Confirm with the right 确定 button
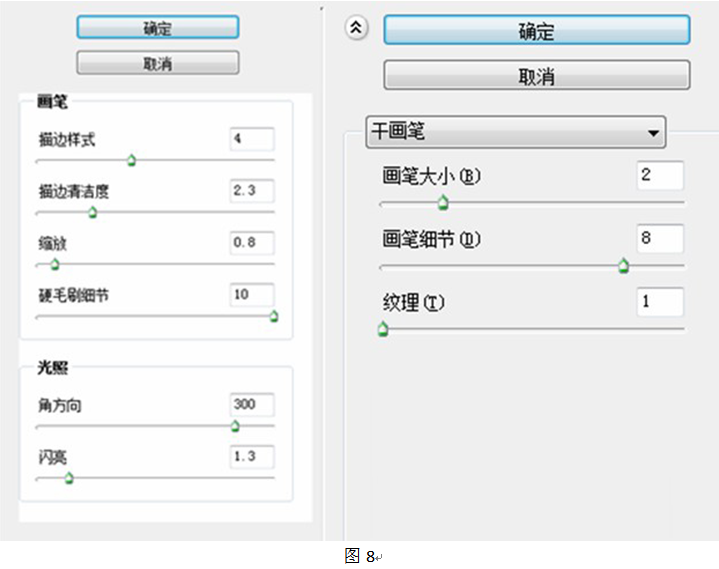Screen dimensions: 719x569 [x=536, y=30]
